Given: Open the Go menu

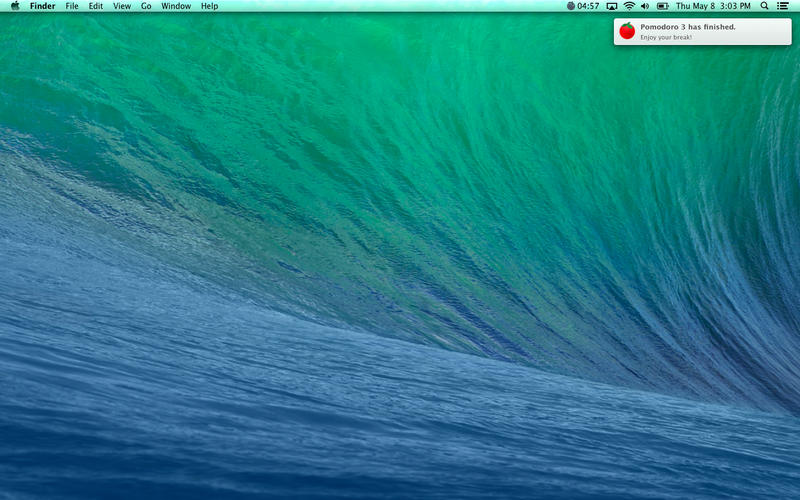Looking at the screenshot, I should (x=146, y=6).
